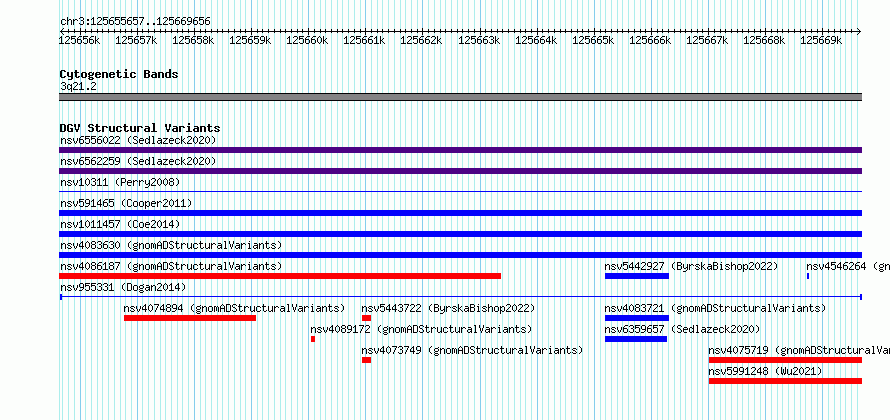
Task: Open variant label nsv4083721 (gnomADStructuralVariants)
Action: click(715, 308)
